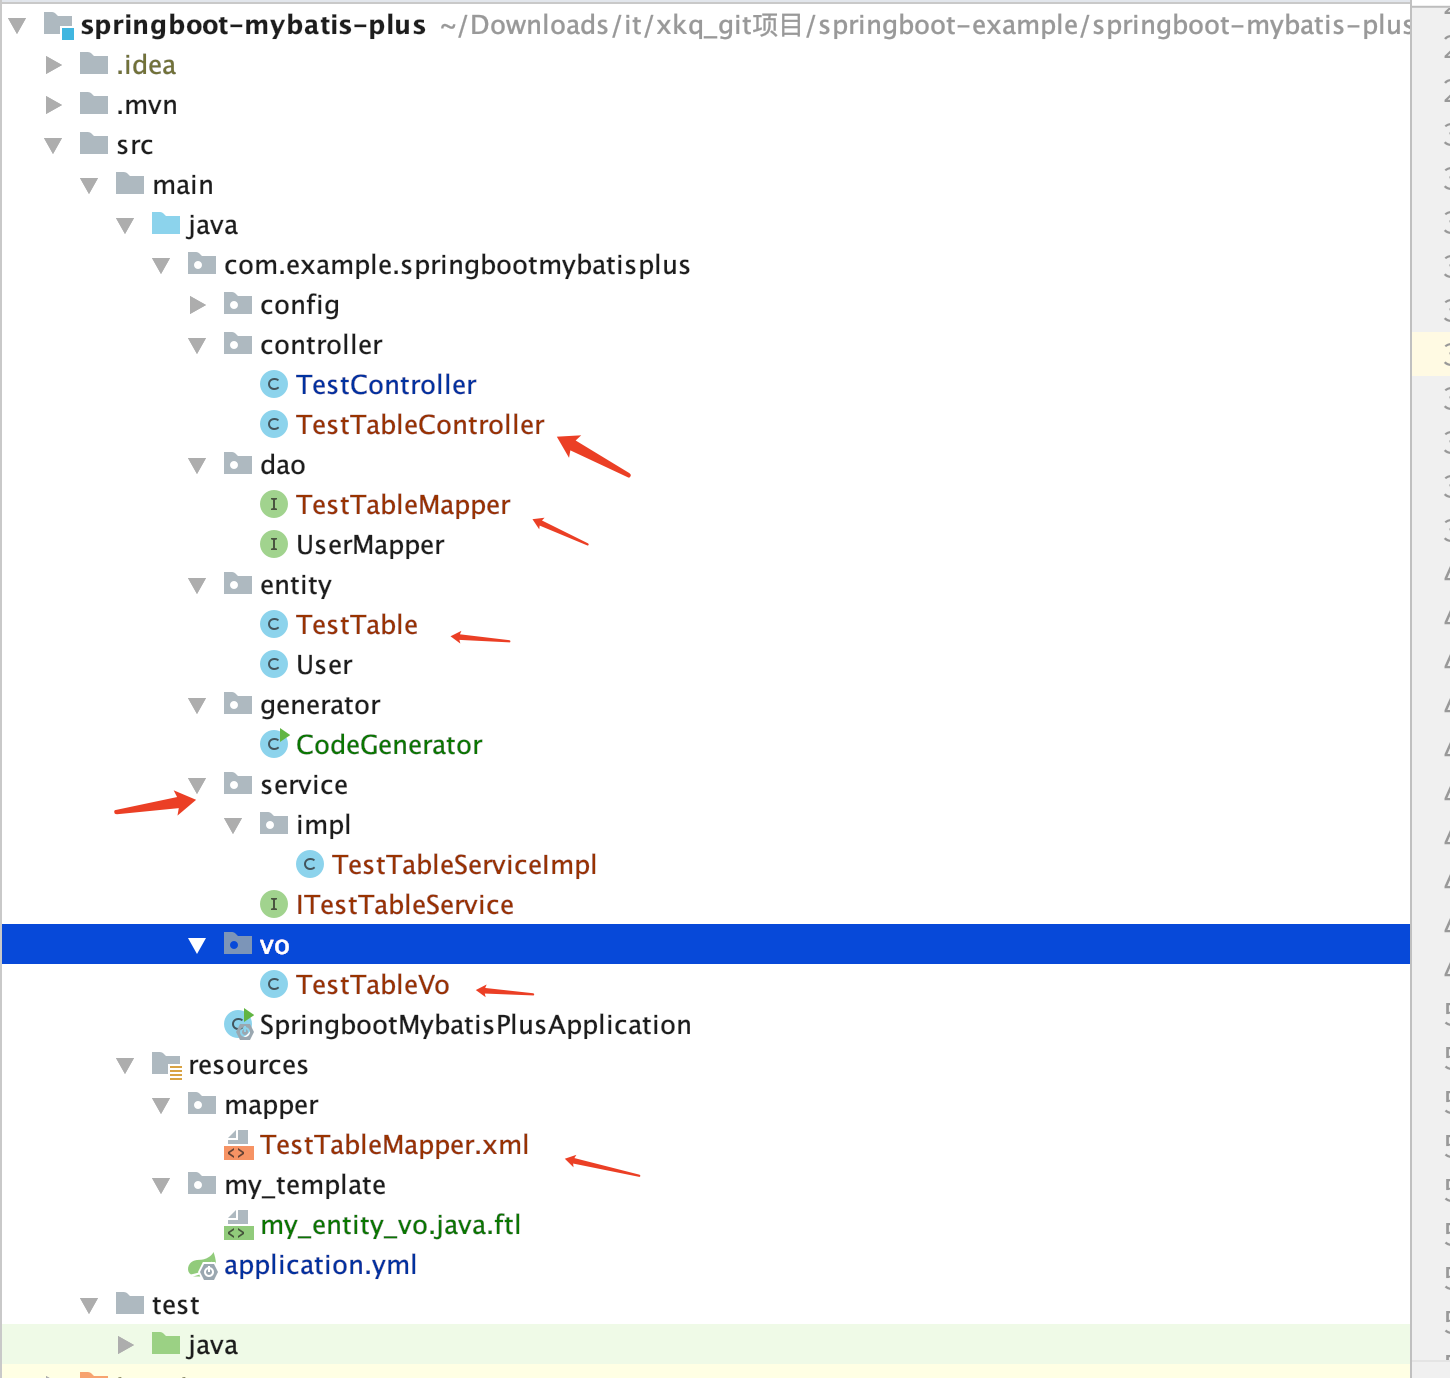
Task: Select CodeGenerator in the generator package
Action: click(389, 745)
